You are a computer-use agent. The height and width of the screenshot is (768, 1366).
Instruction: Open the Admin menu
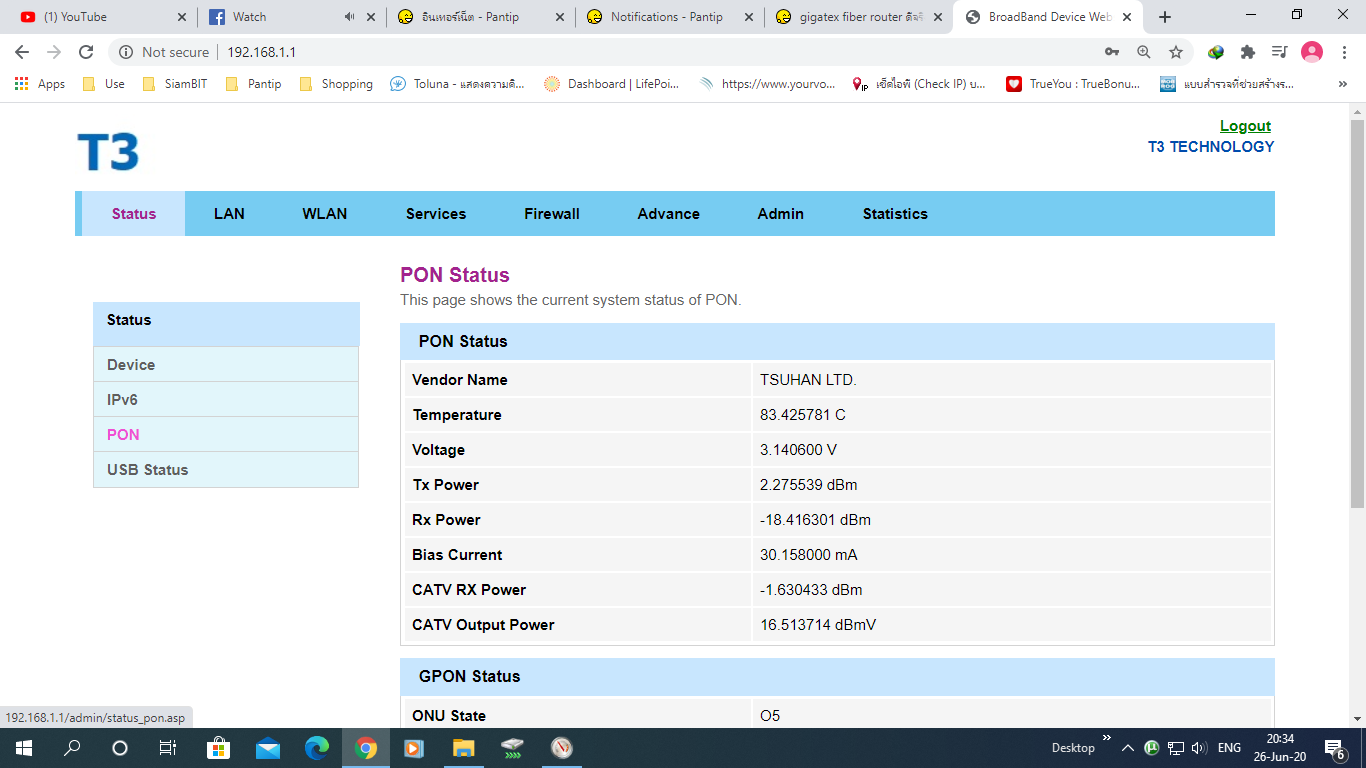click(x=781, y=214)
